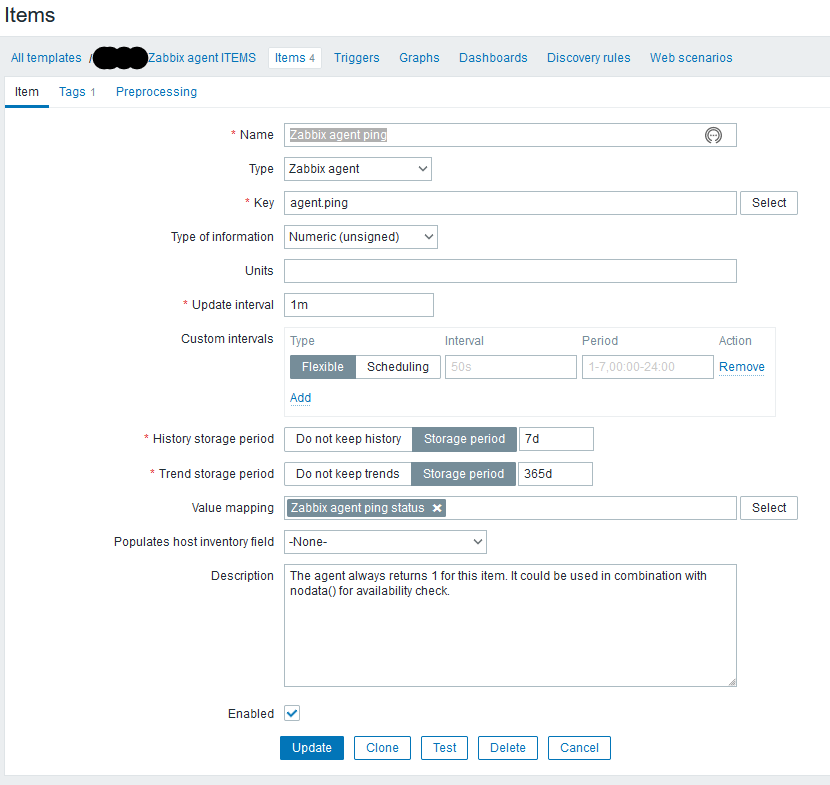The height and width of the screenshot is (785, 830).
Task: Remove the custom interval row
Action: (741, 367)
